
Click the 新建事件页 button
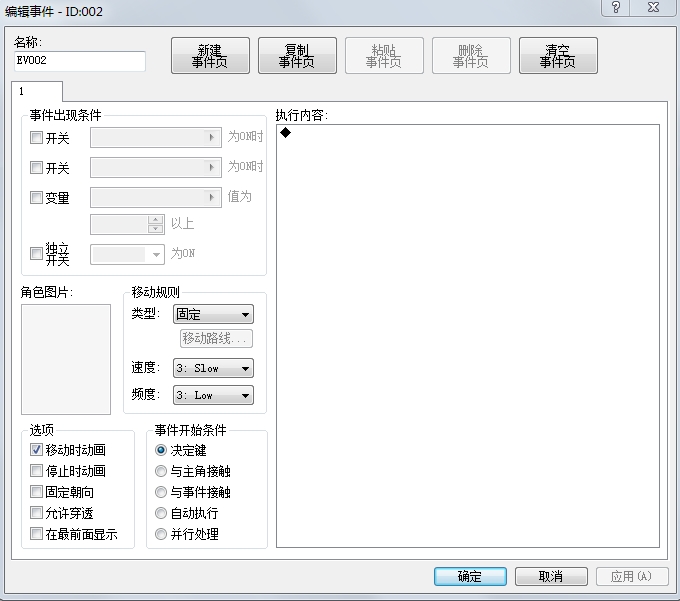pyautogui.click(x=210, y=56)
